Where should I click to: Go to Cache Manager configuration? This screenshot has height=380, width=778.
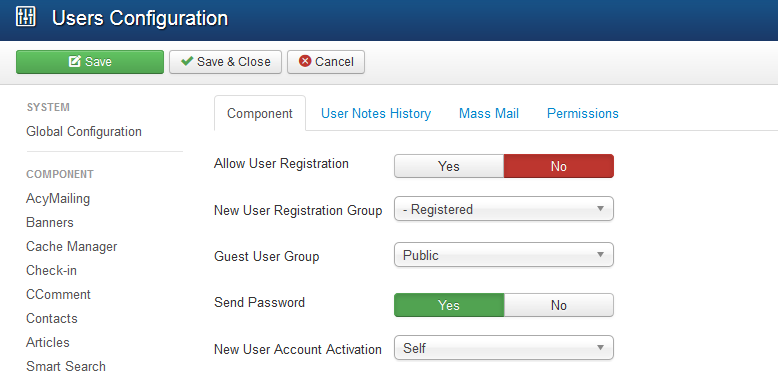pyautogui.click(x=71, y=247)
